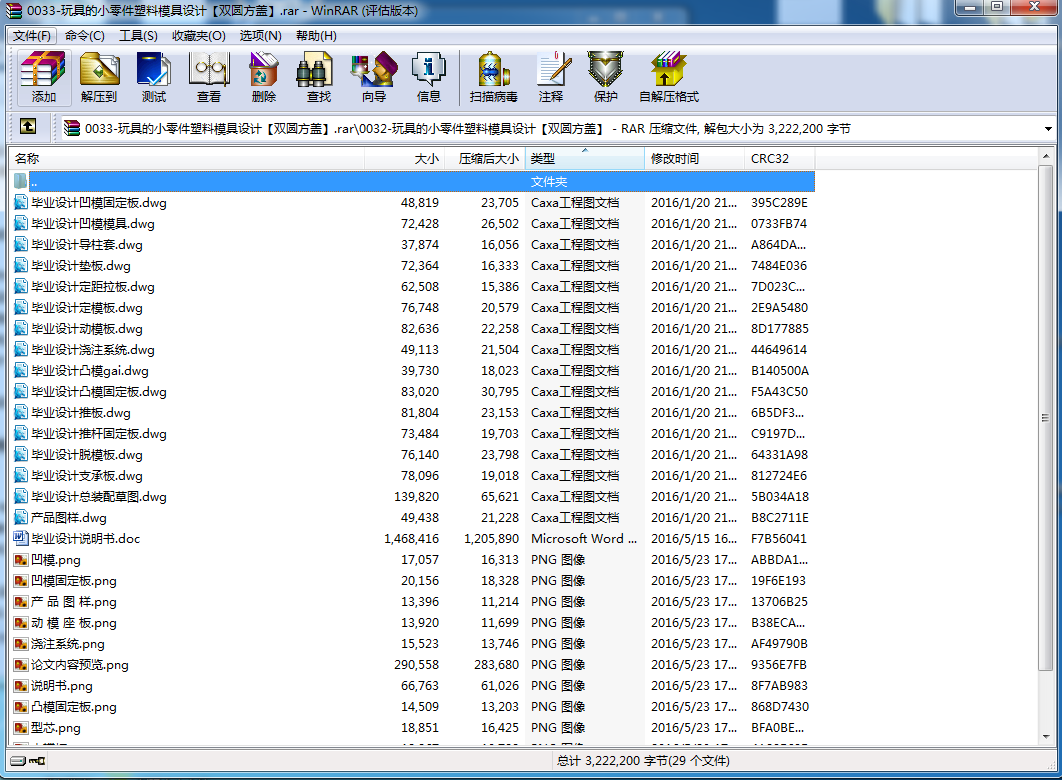The image size is (1062, 780).
Task: Open the 收藏夹(O) menu
Action: [x=198, y=36]
